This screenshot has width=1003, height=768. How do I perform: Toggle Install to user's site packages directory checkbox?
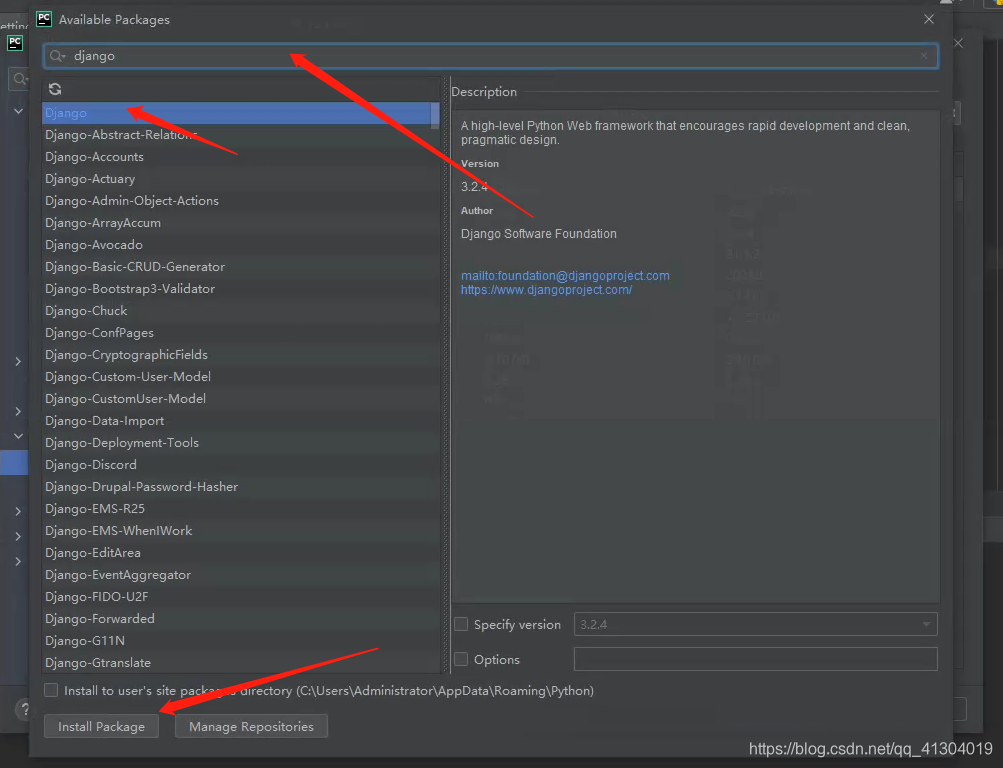[x=51, y=691]
